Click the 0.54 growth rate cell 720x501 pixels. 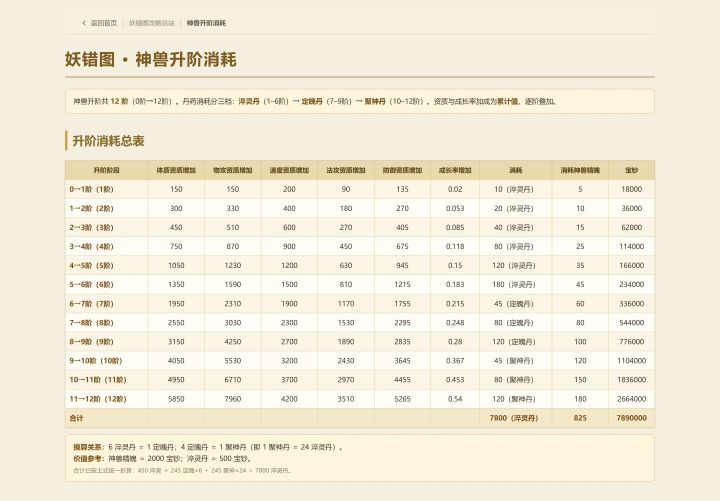tap(455, 399)
